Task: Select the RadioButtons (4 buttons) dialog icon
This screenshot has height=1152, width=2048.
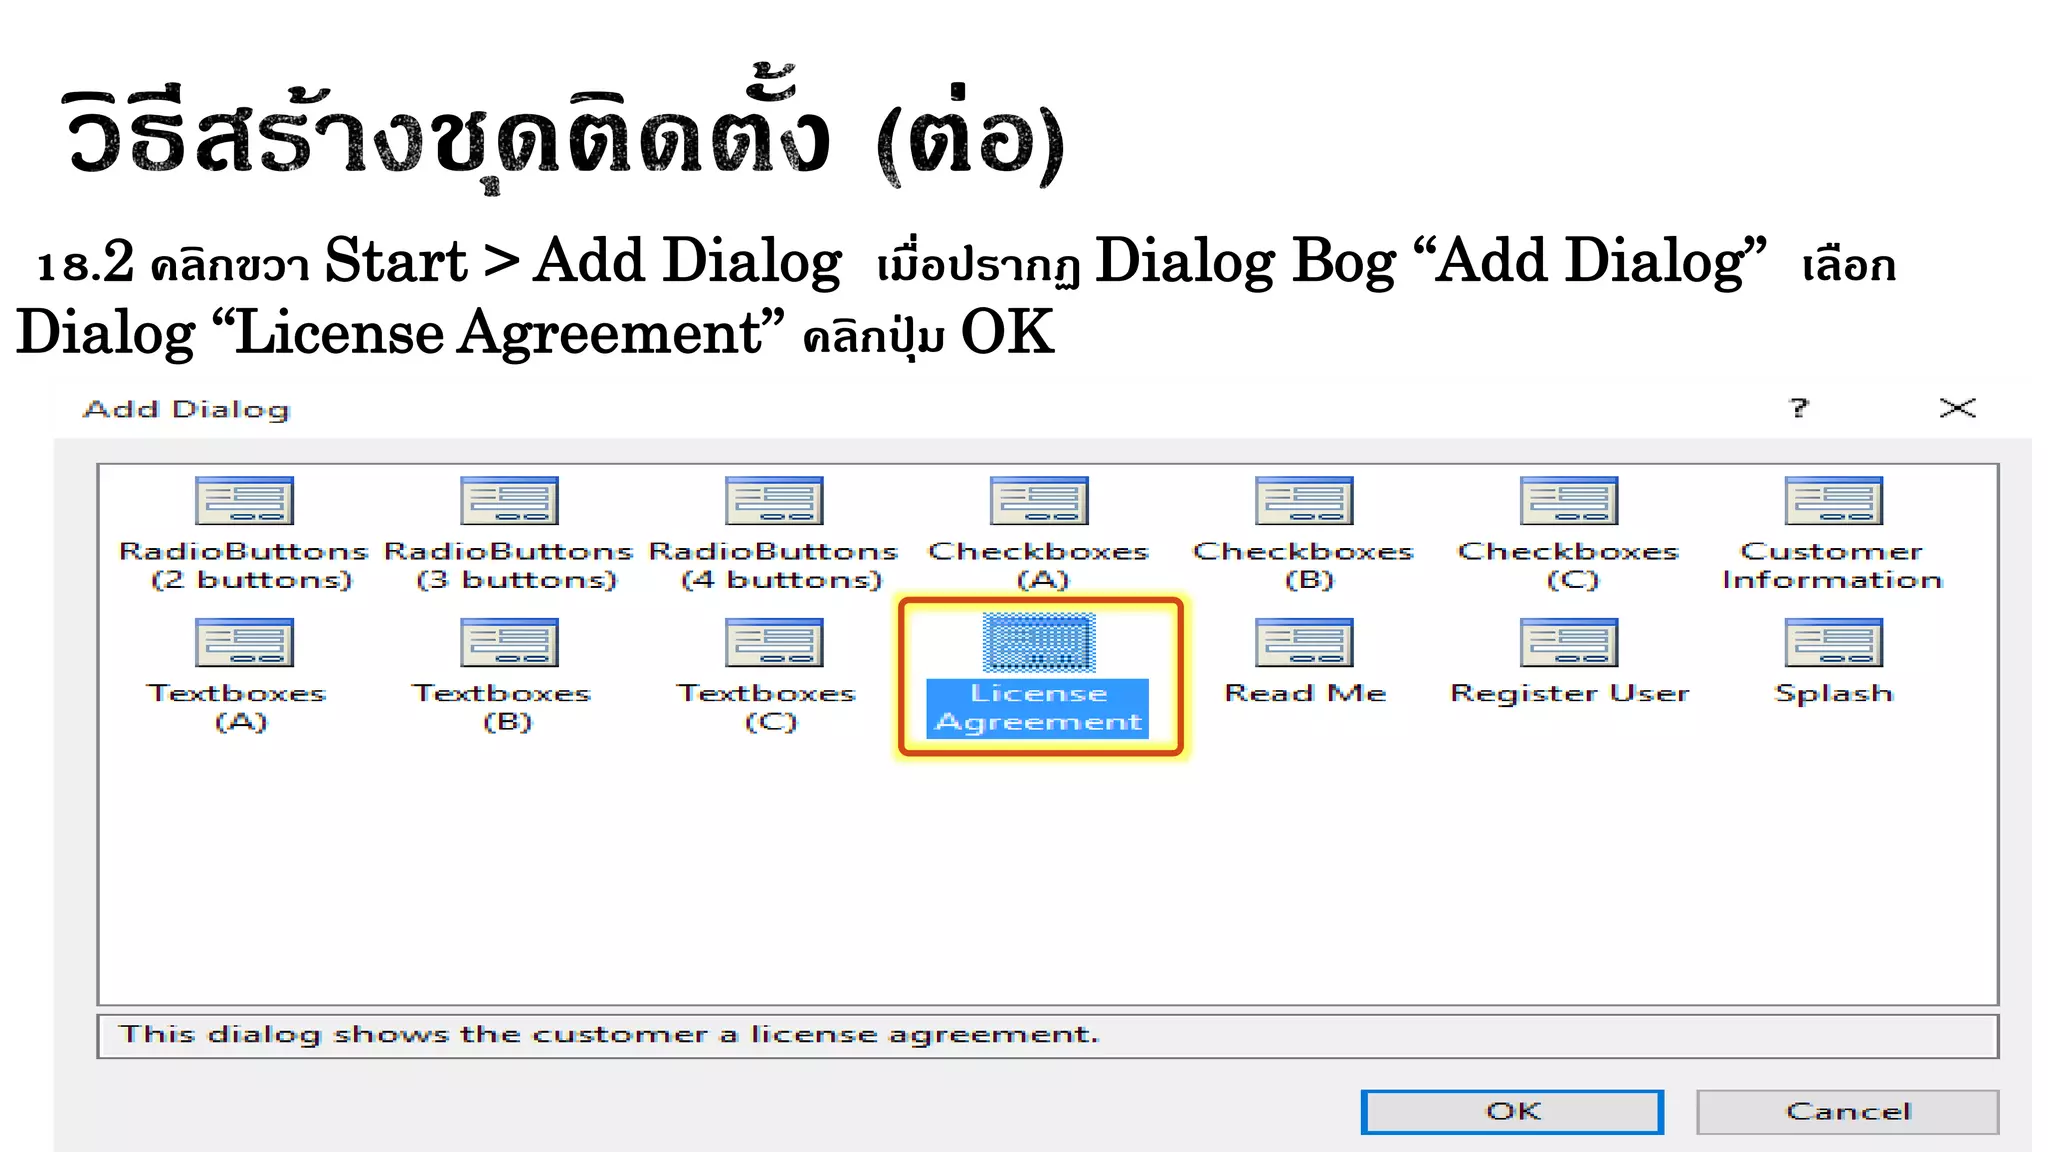Action: tap(774, 501)
